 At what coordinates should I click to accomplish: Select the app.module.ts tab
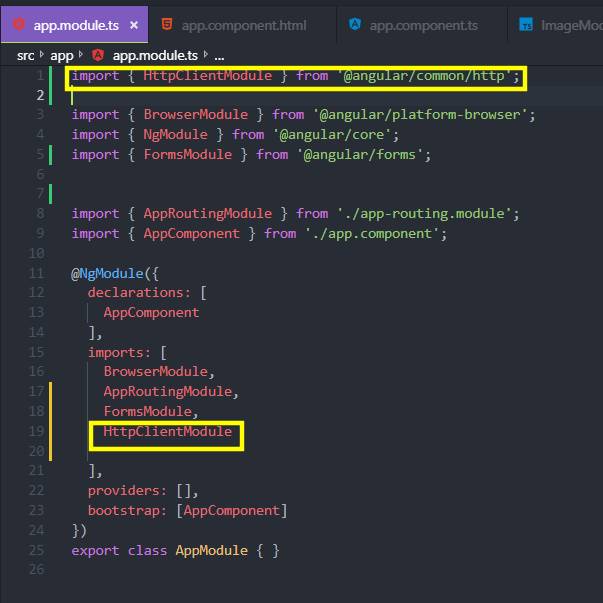point(74,25)
